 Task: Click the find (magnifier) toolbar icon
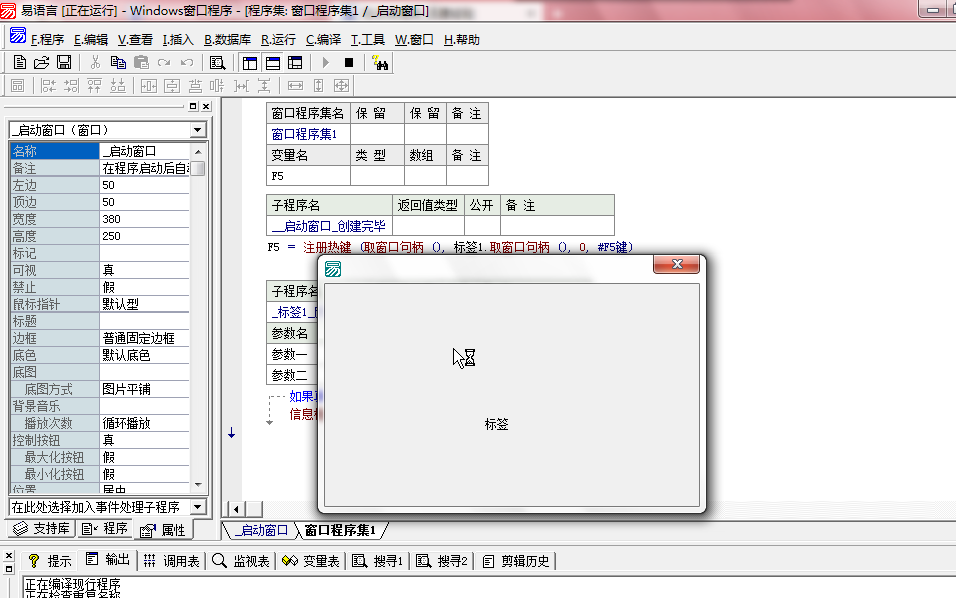[217, 62]
